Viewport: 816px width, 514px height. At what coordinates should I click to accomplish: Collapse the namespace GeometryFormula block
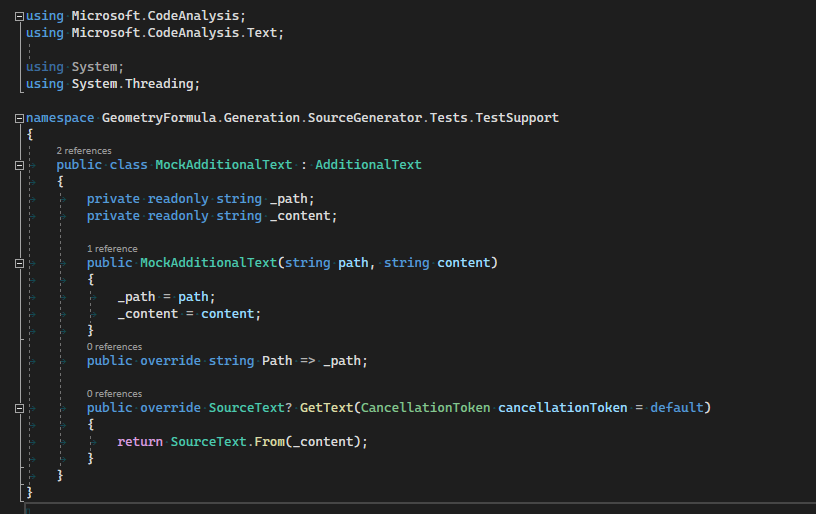(x=19, y=119)
